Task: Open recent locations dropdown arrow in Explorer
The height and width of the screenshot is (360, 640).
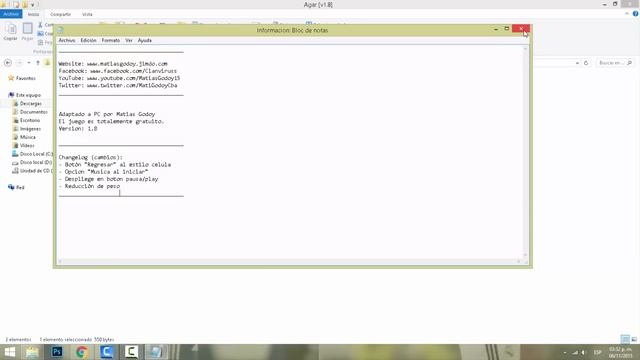Action: (x=29, y=63)
